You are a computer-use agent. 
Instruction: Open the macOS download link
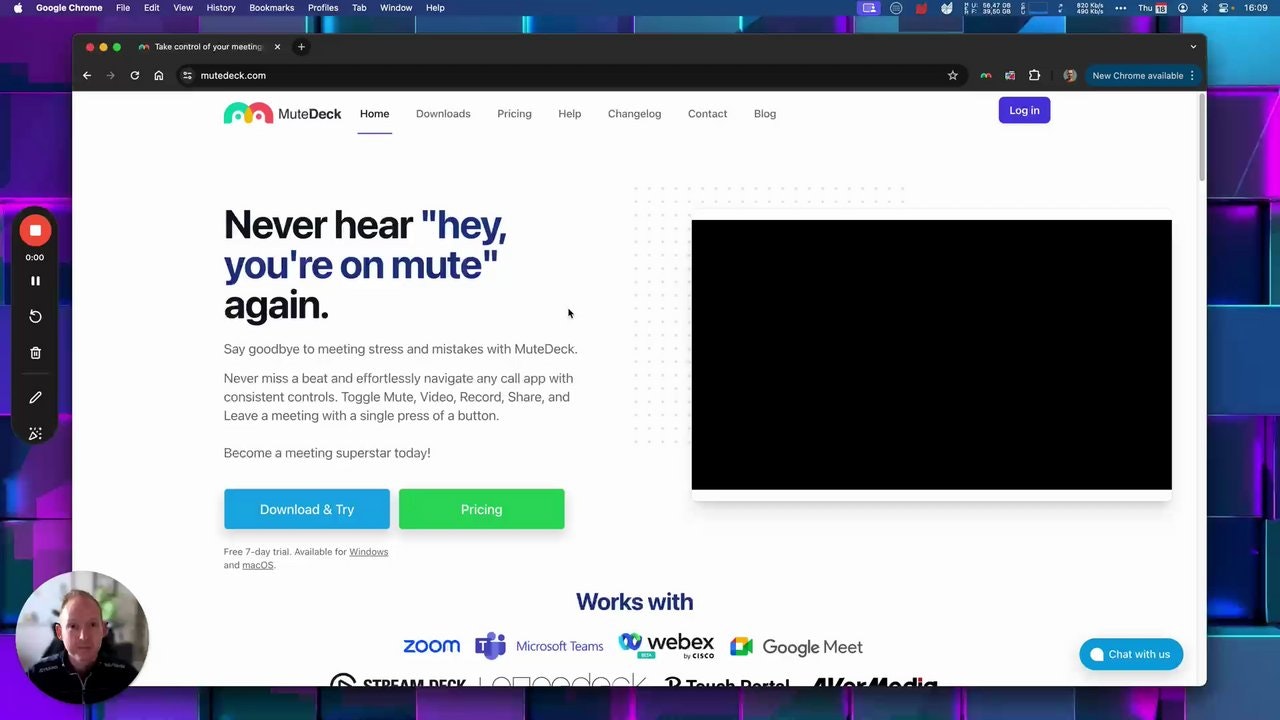pos(257,564)
